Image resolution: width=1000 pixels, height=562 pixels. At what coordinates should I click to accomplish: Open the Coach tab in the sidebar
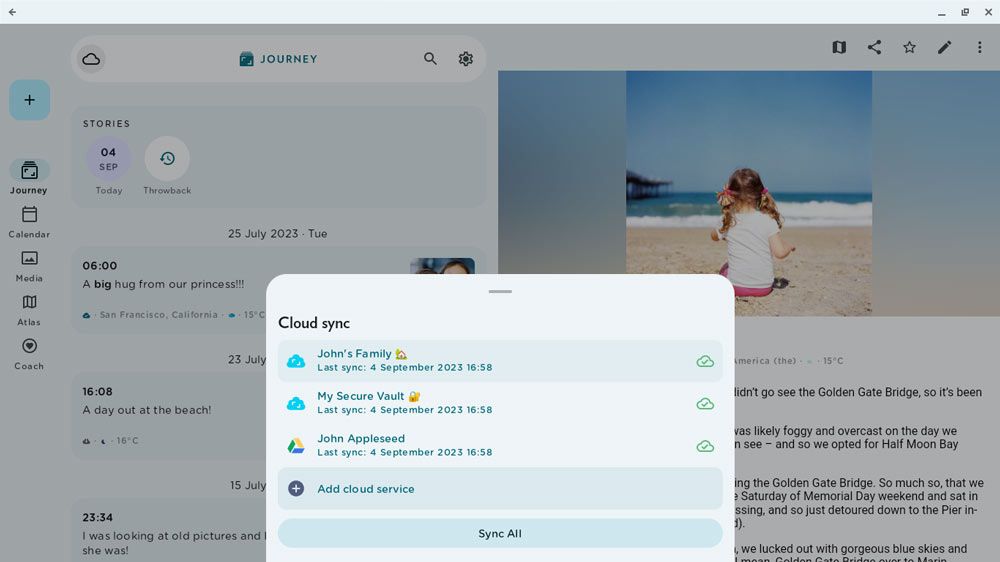[29, 354]
